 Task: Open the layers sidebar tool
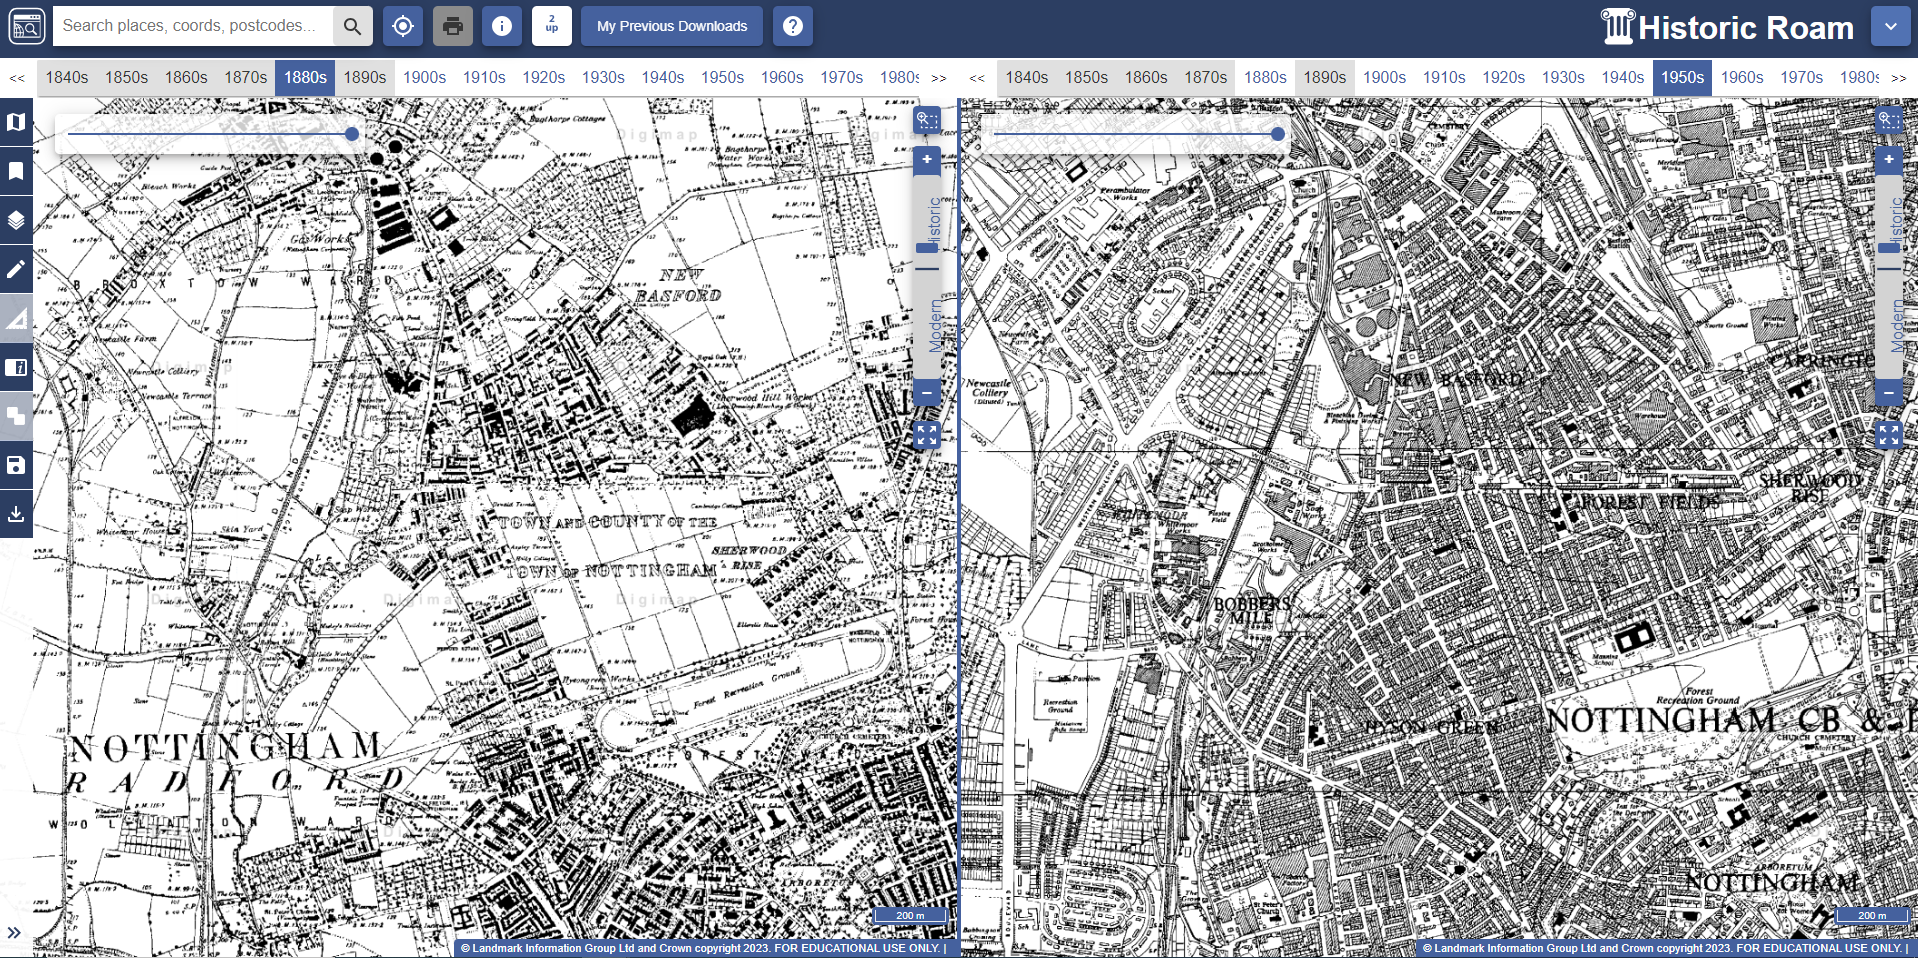pos(16,220)
